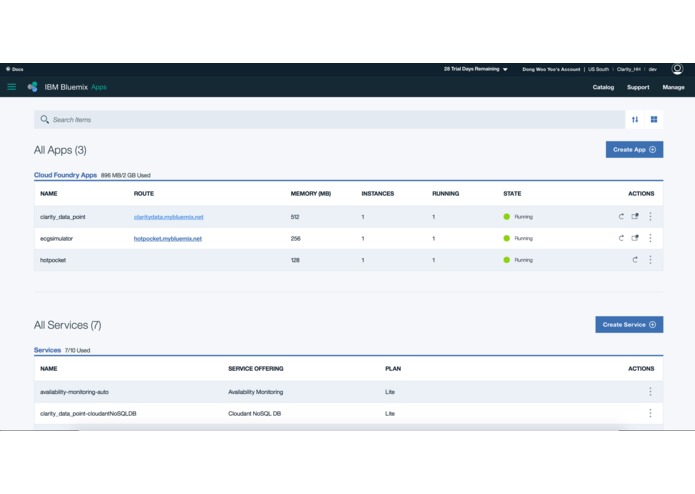Open more actions for hotpocket

(x=650, y=260)
